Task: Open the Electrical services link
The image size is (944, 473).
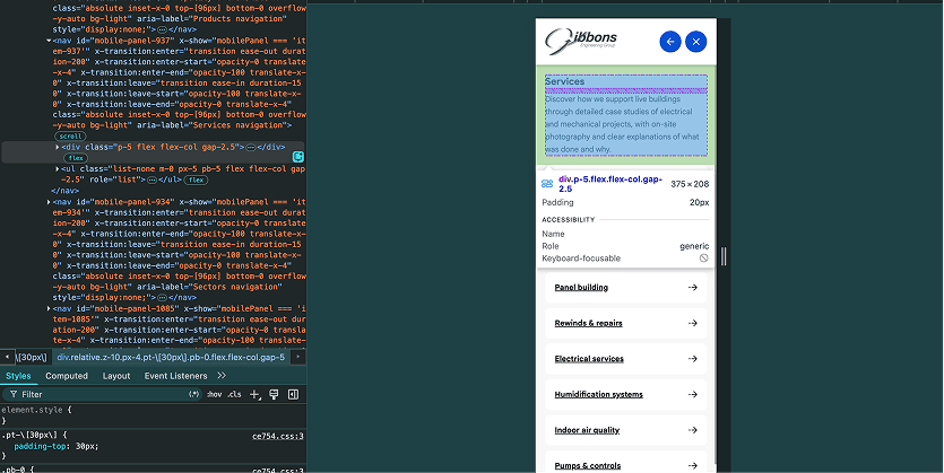Action: pos(589,359)
